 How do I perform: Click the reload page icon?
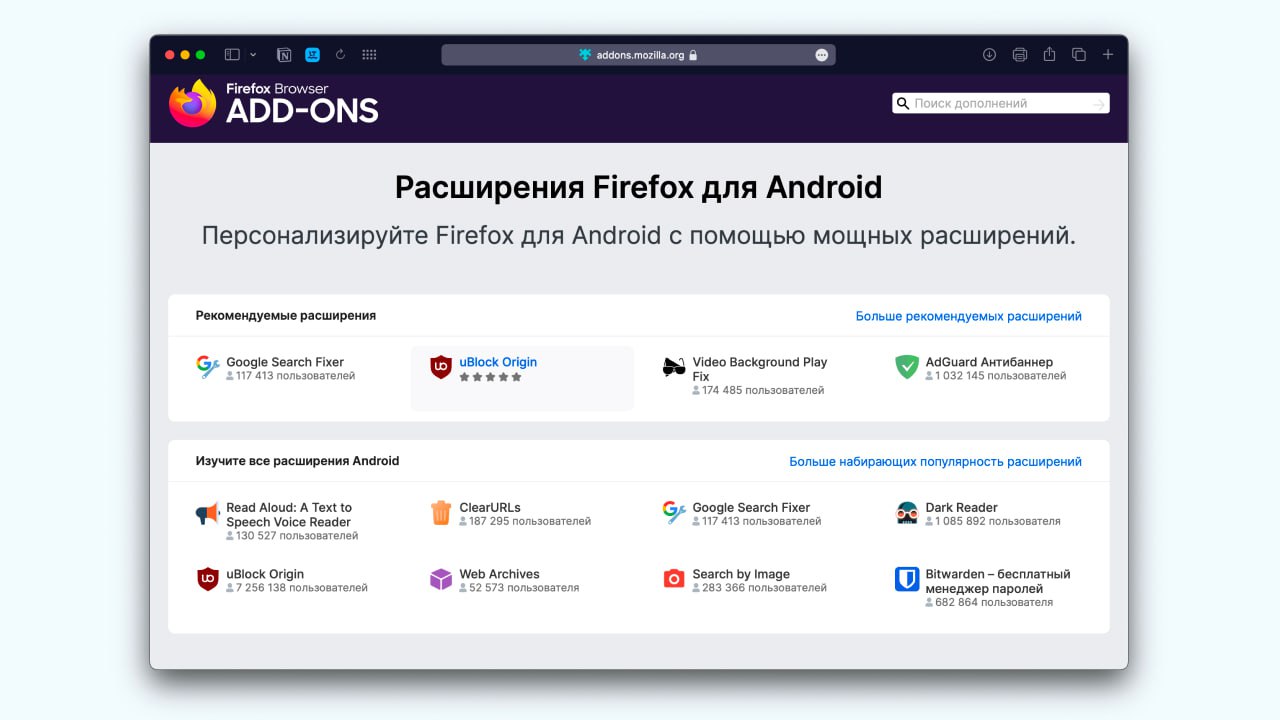tap(340, 55)
